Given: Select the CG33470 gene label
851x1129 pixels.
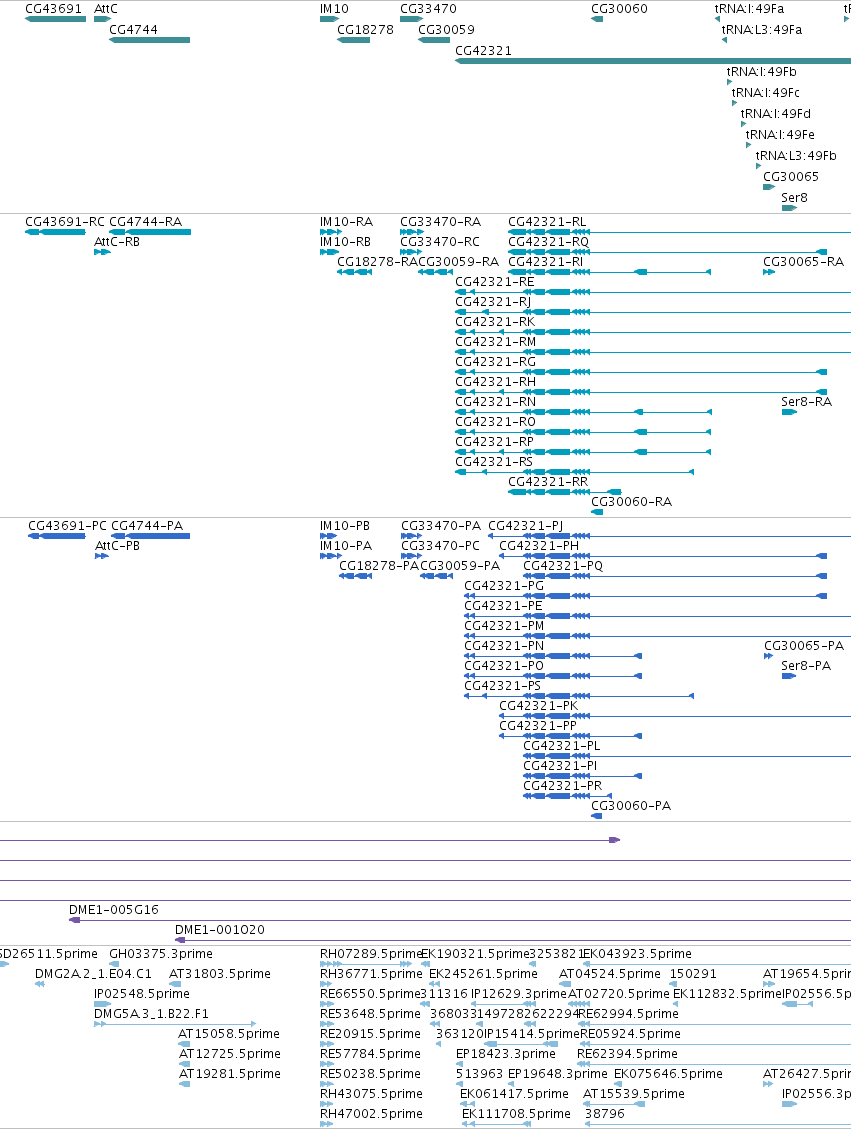Looking at the screenshot, I should pos(428,9).
